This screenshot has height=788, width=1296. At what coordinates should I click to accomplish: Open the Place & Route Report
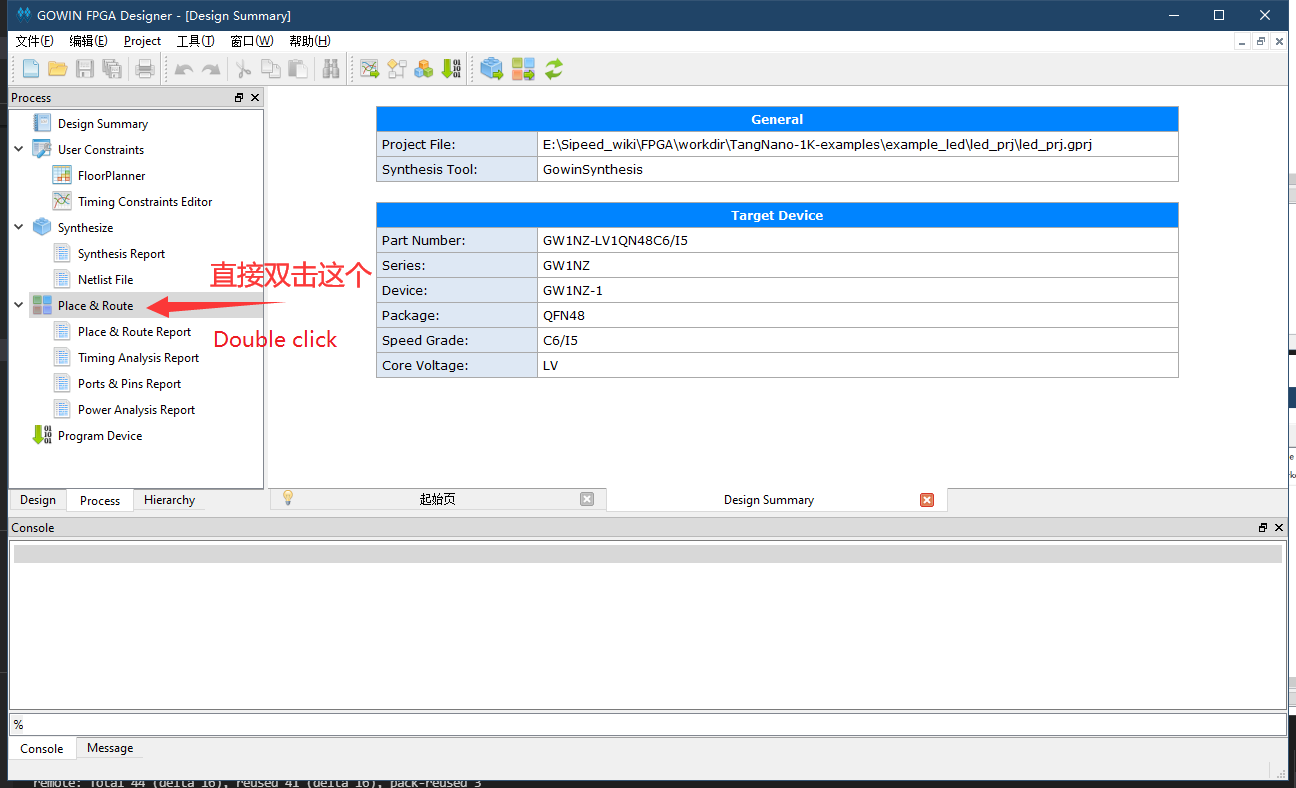coord(134,331)
